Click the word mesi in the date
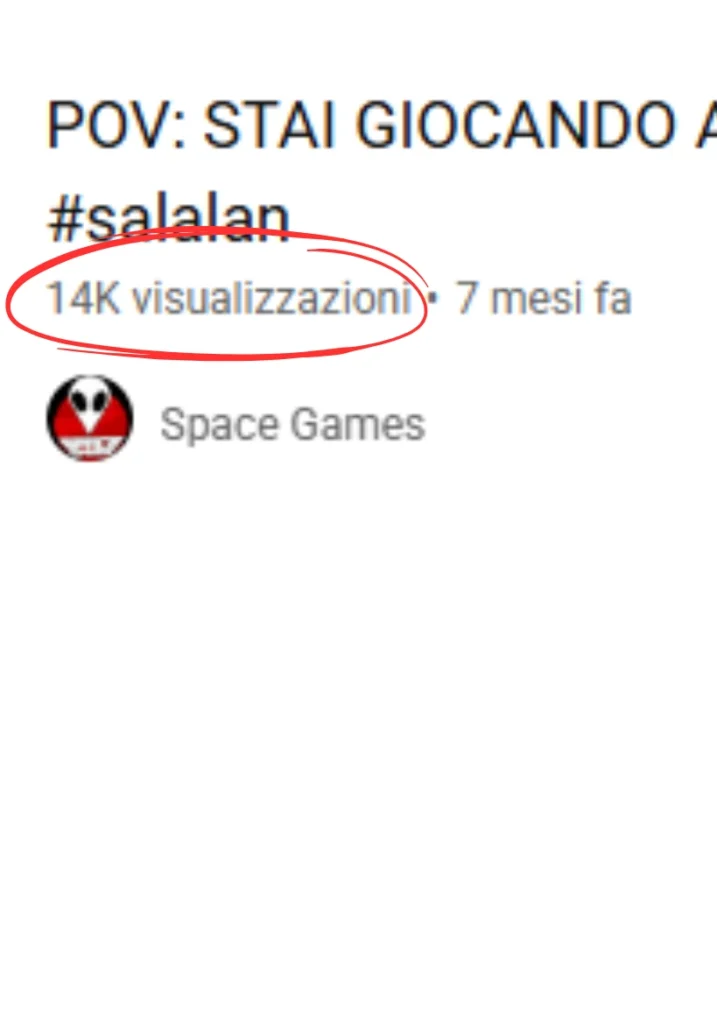 point(536,298)
